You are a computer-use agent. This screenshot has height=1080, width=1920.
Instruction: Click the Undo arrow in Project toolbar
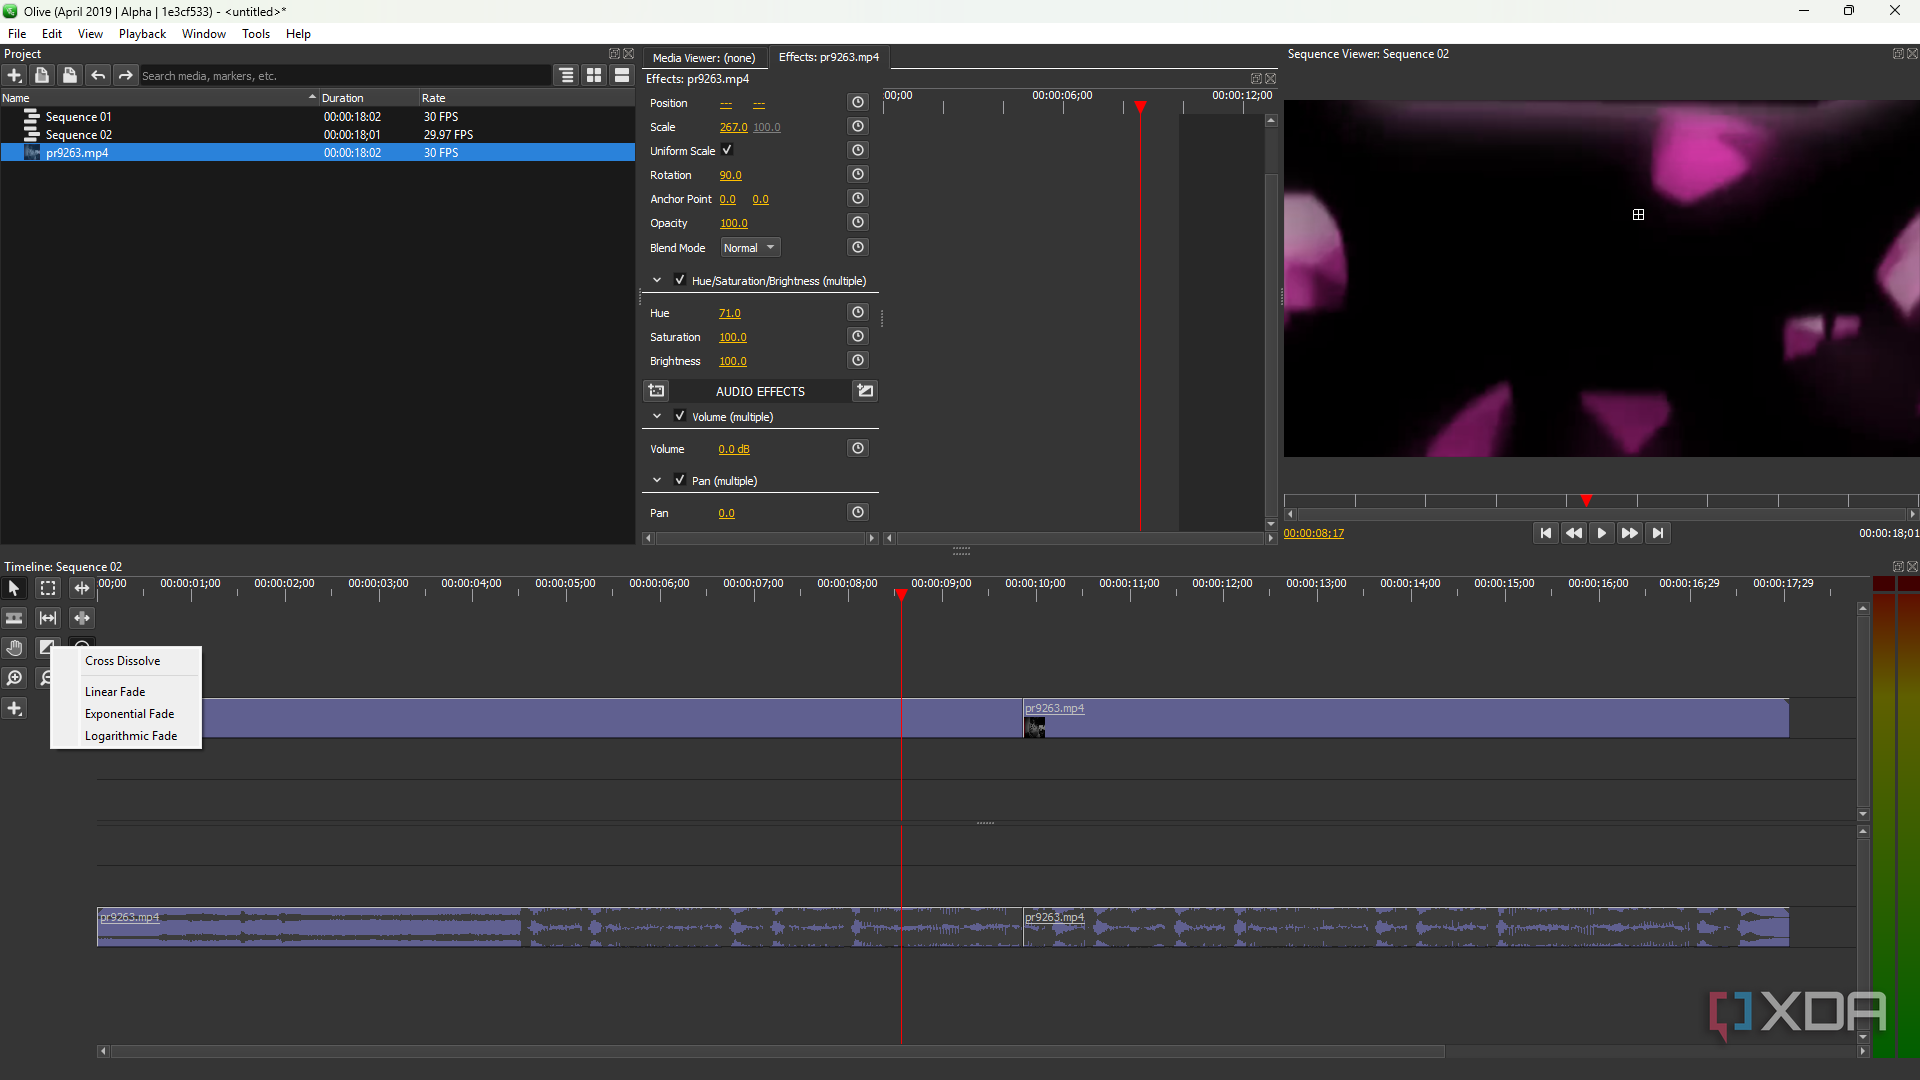click(x=98, y=75)
